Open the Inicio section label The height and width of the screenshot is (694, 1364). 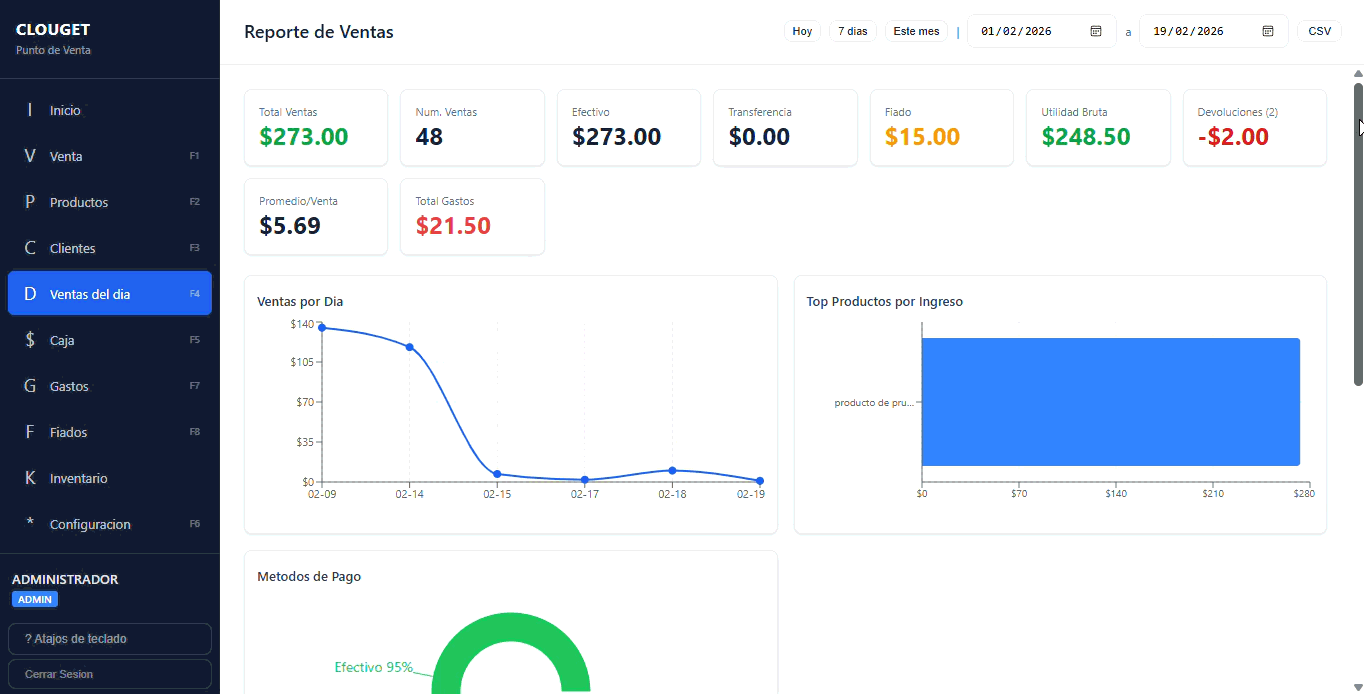click(65, 110)
